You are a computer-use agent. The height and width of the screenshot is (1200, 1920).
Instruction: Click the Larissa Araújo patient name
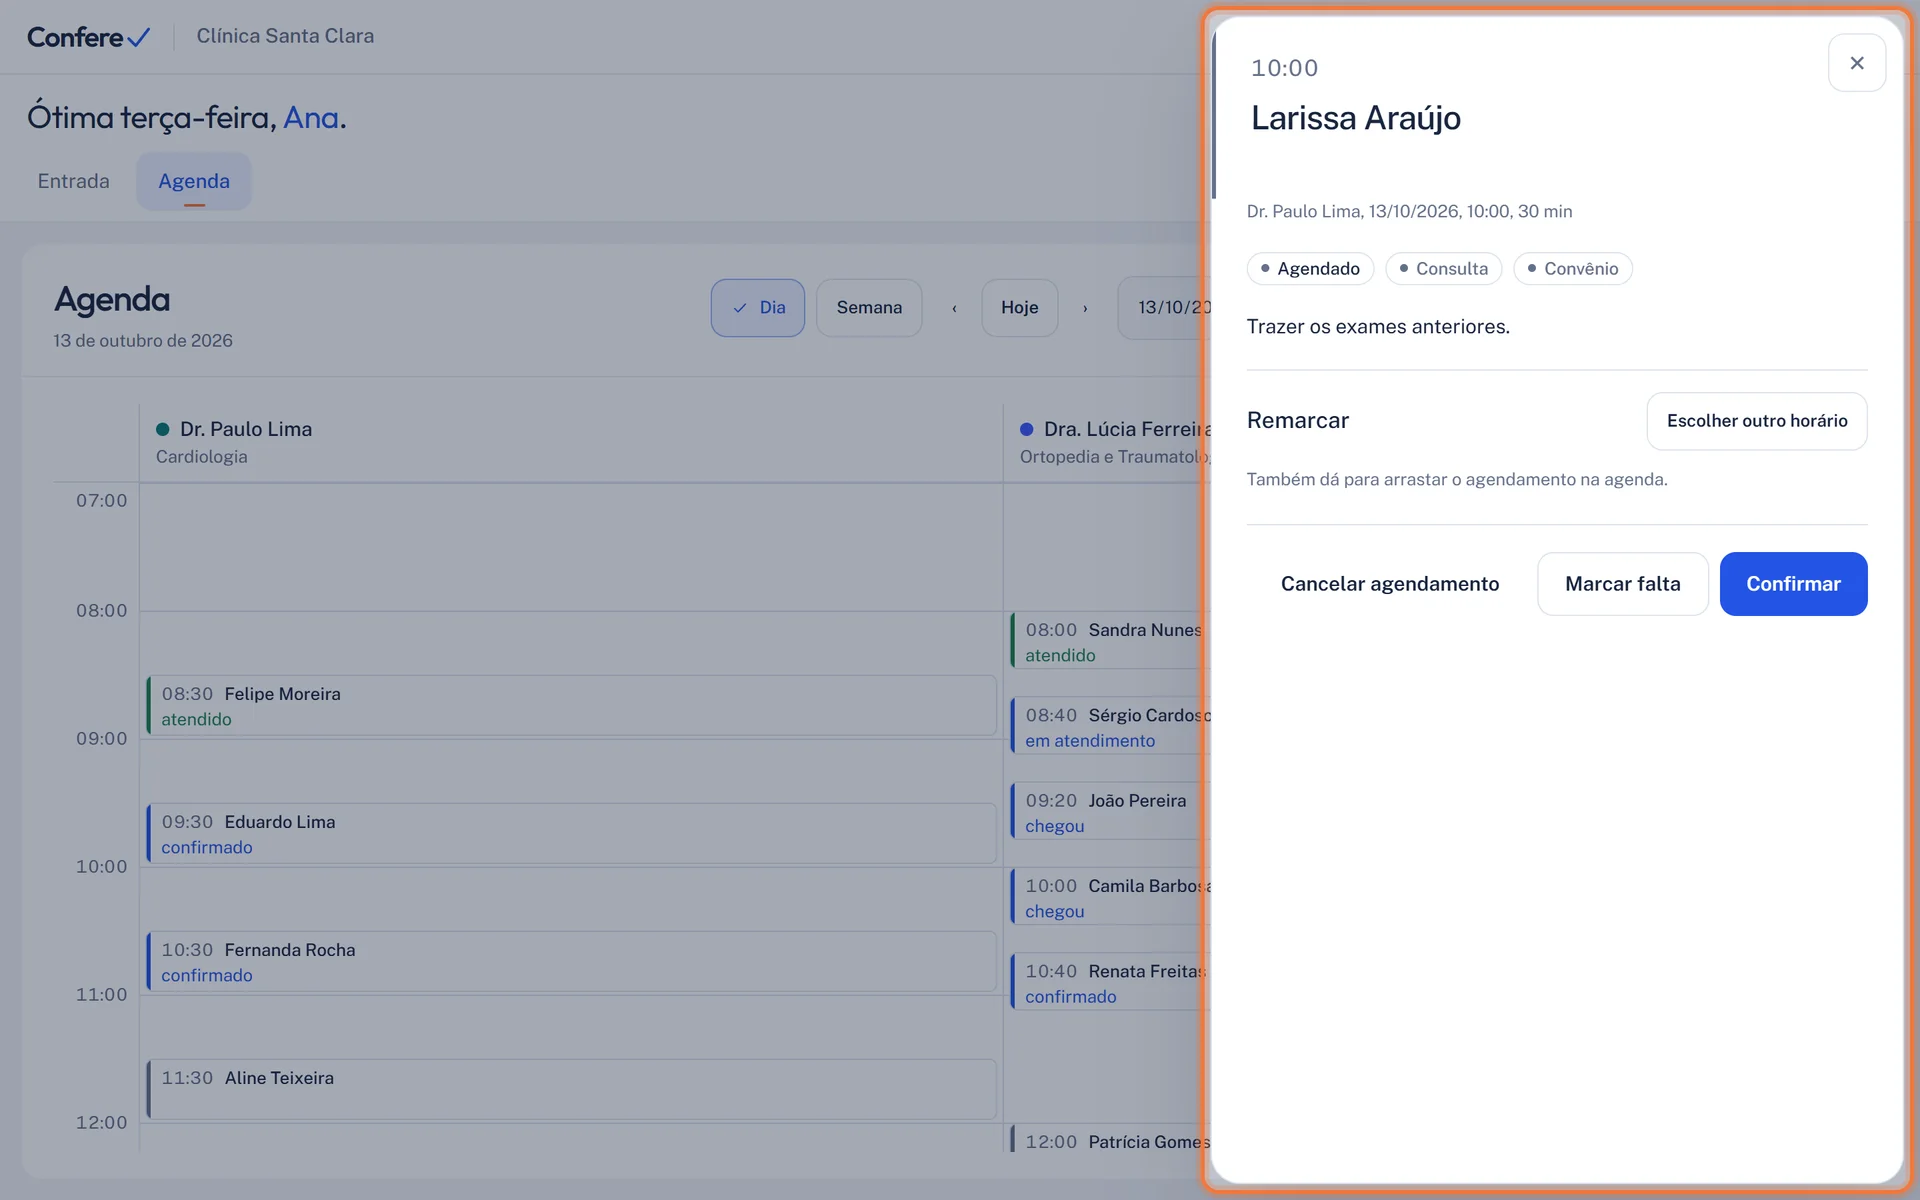click(1355, 118)
